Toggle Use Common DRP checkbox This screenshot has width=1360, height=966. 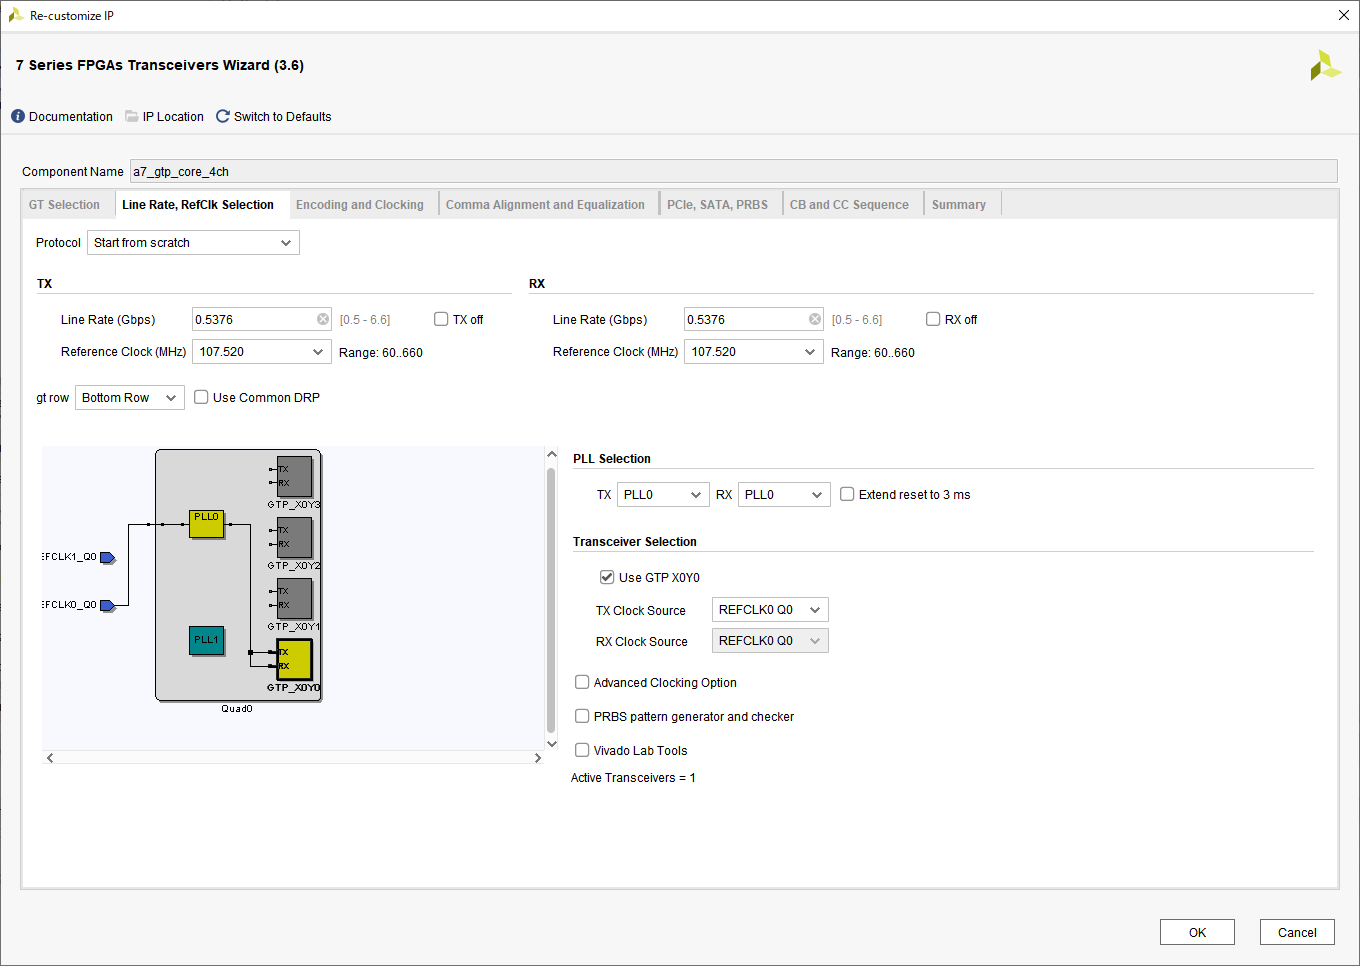201,397
